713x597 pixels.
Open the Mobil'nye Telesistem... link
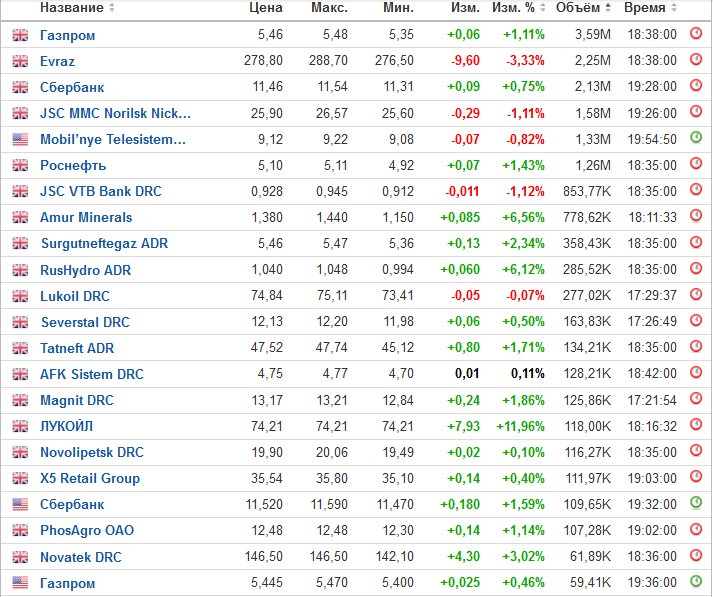(113, 139)
